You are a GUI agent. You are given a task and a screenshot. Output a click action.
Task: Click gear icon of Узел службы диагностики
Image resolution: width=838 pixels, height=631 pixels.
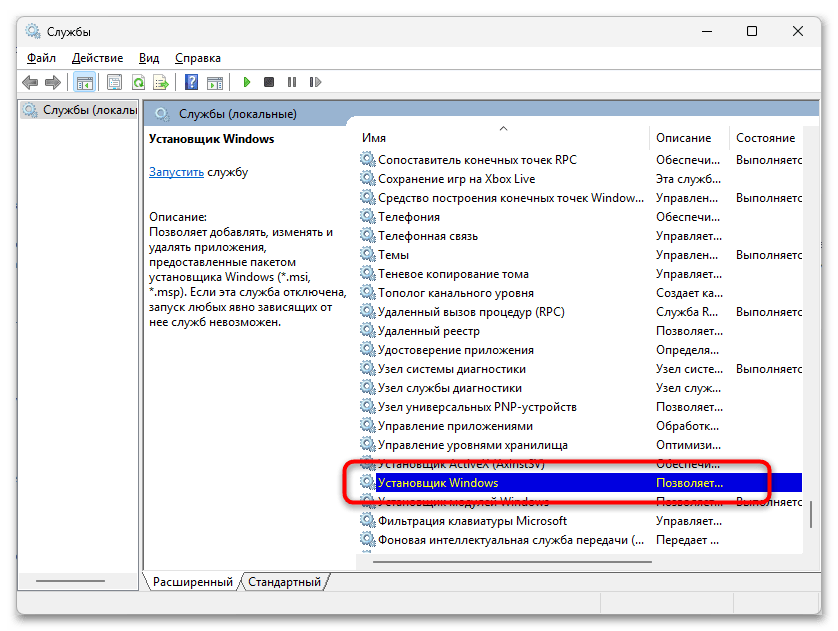pos(368,387)
